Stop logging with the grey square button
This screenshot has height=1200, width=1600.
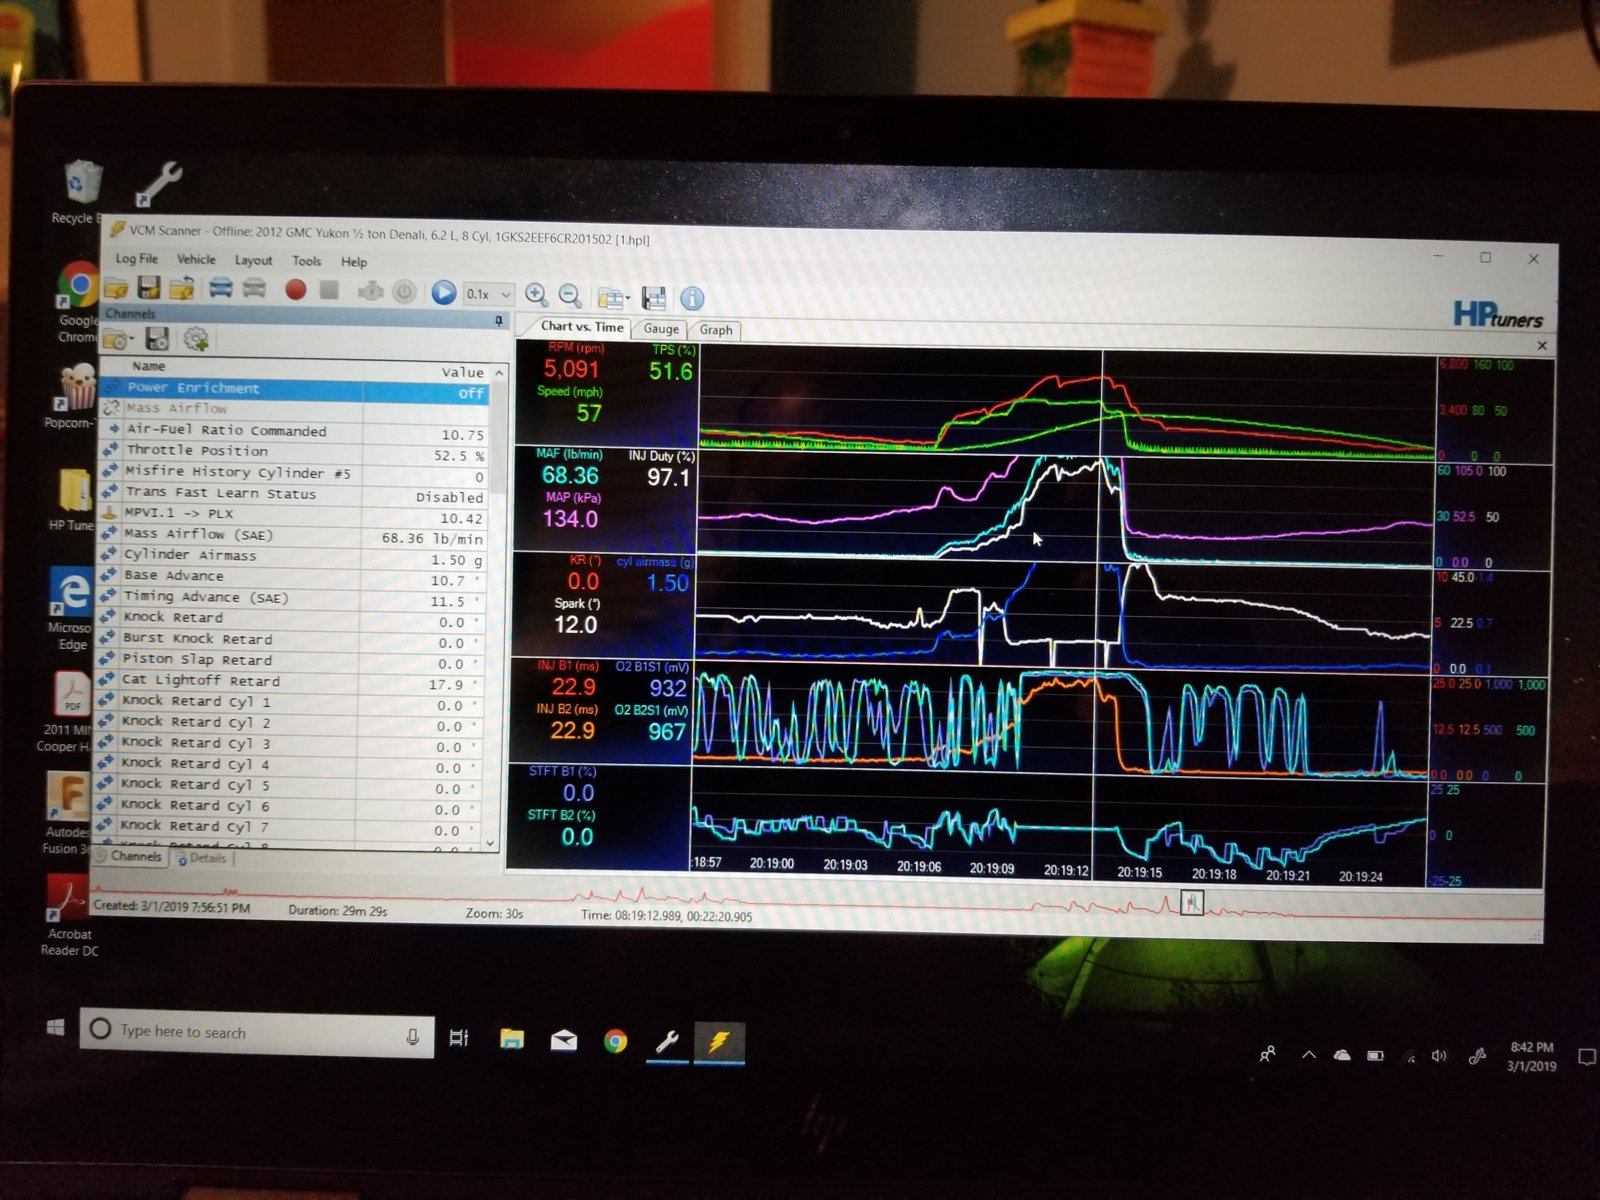pyautogui.click(x=329, y=290)
